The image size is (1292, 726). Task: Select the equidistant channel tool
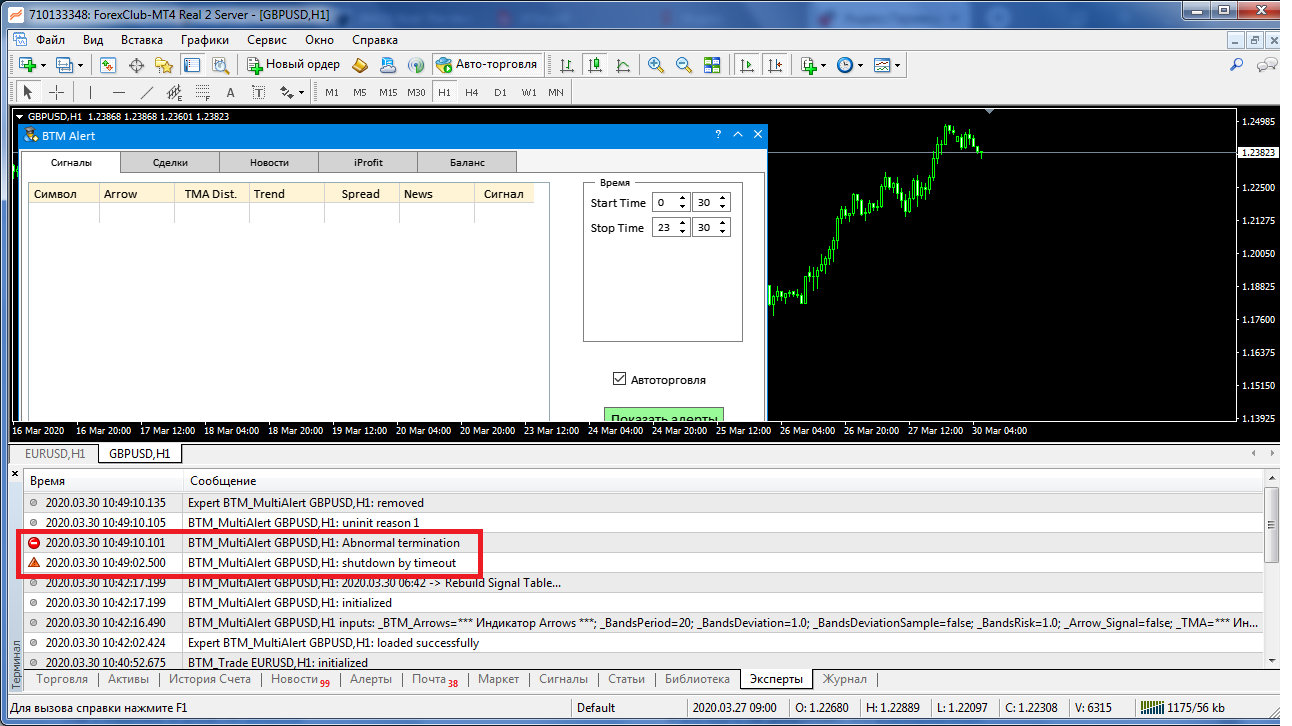174,92
